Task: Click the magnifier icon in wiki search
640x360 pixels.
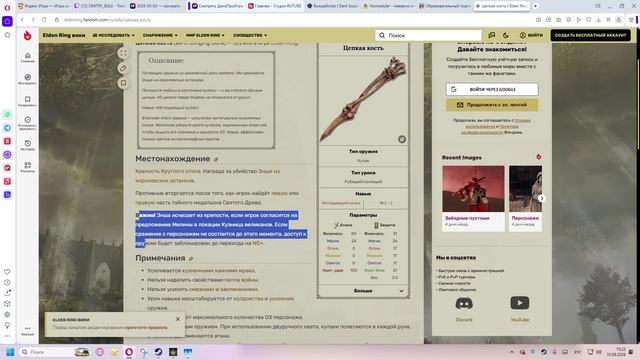Action: pos(382,36)
